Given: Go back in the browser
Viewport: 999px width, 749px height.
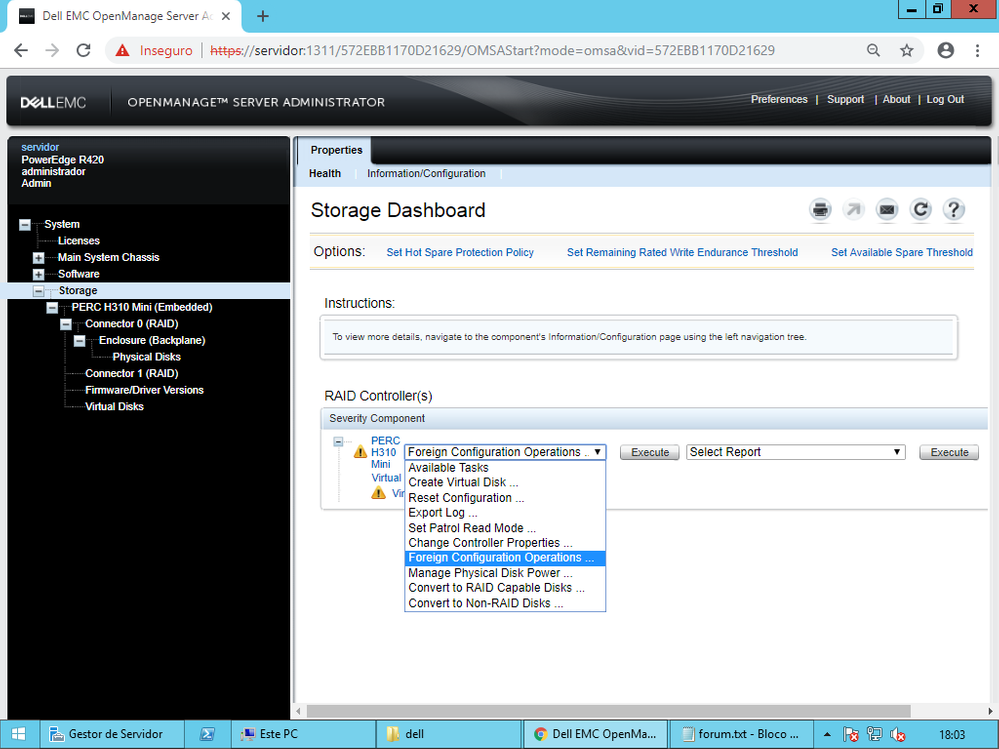Looking at the screenshot, I should 21,50.
